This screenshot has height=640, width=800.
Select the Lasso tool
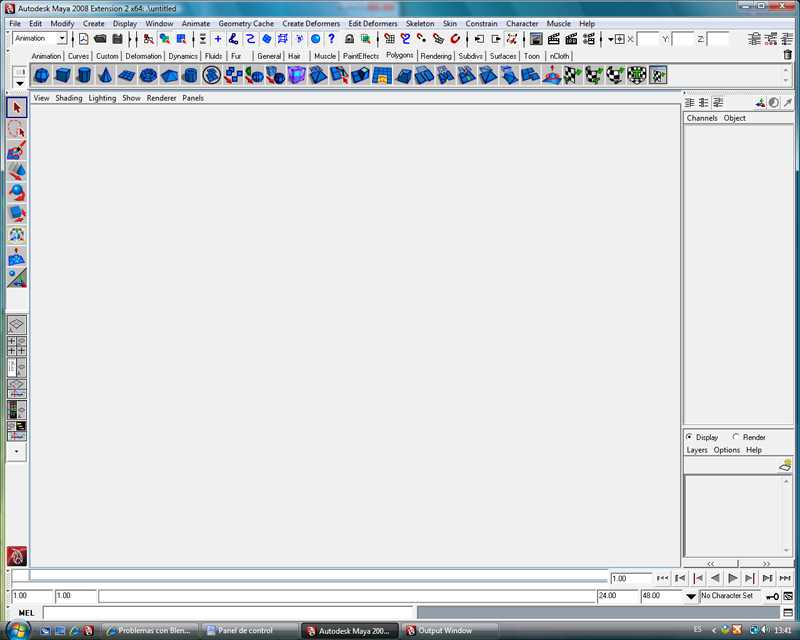pos(17,129)
